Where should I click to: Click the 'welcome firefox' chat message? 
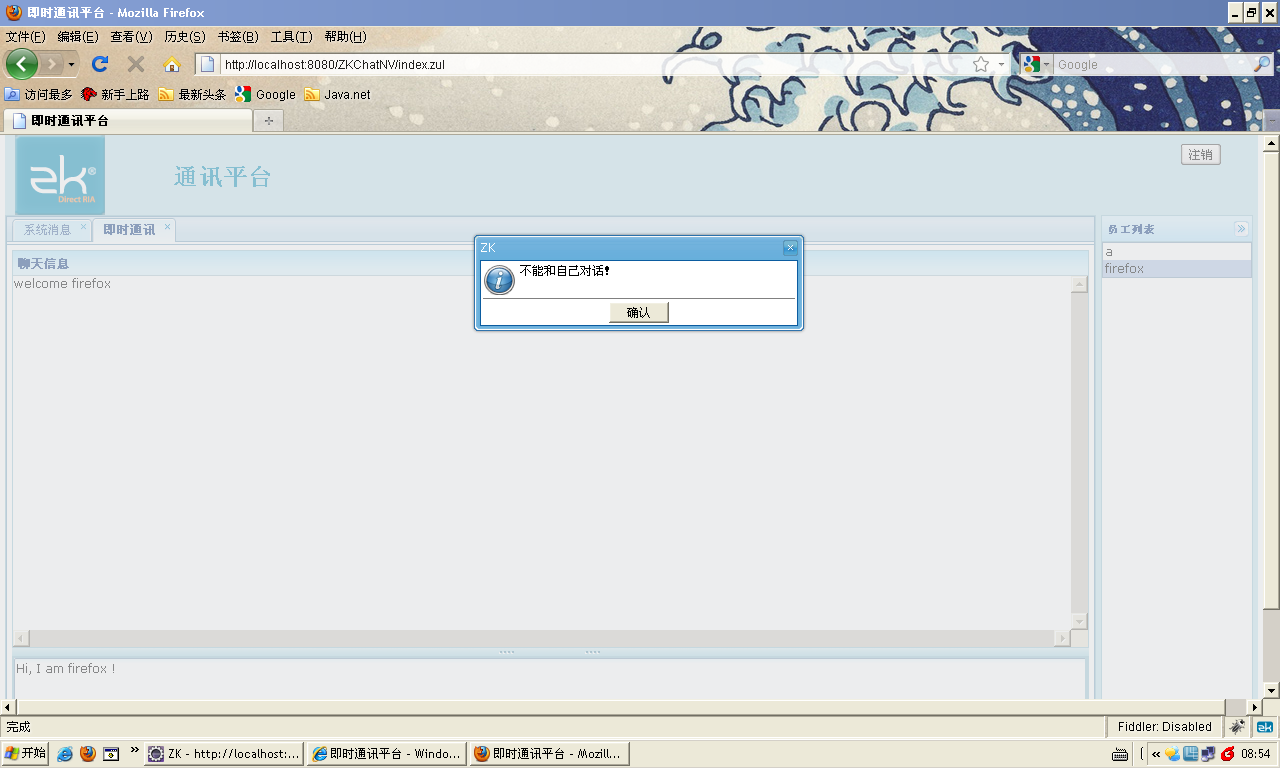coord(62,284)
